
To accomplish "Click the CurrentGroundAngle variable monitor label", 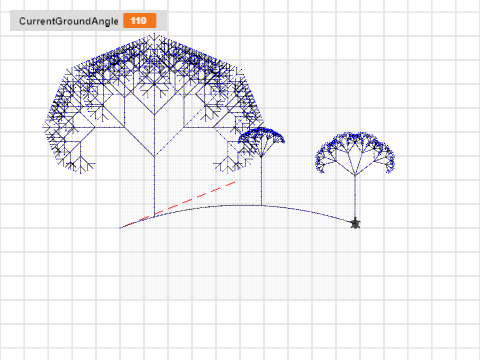I will point(69,21).
